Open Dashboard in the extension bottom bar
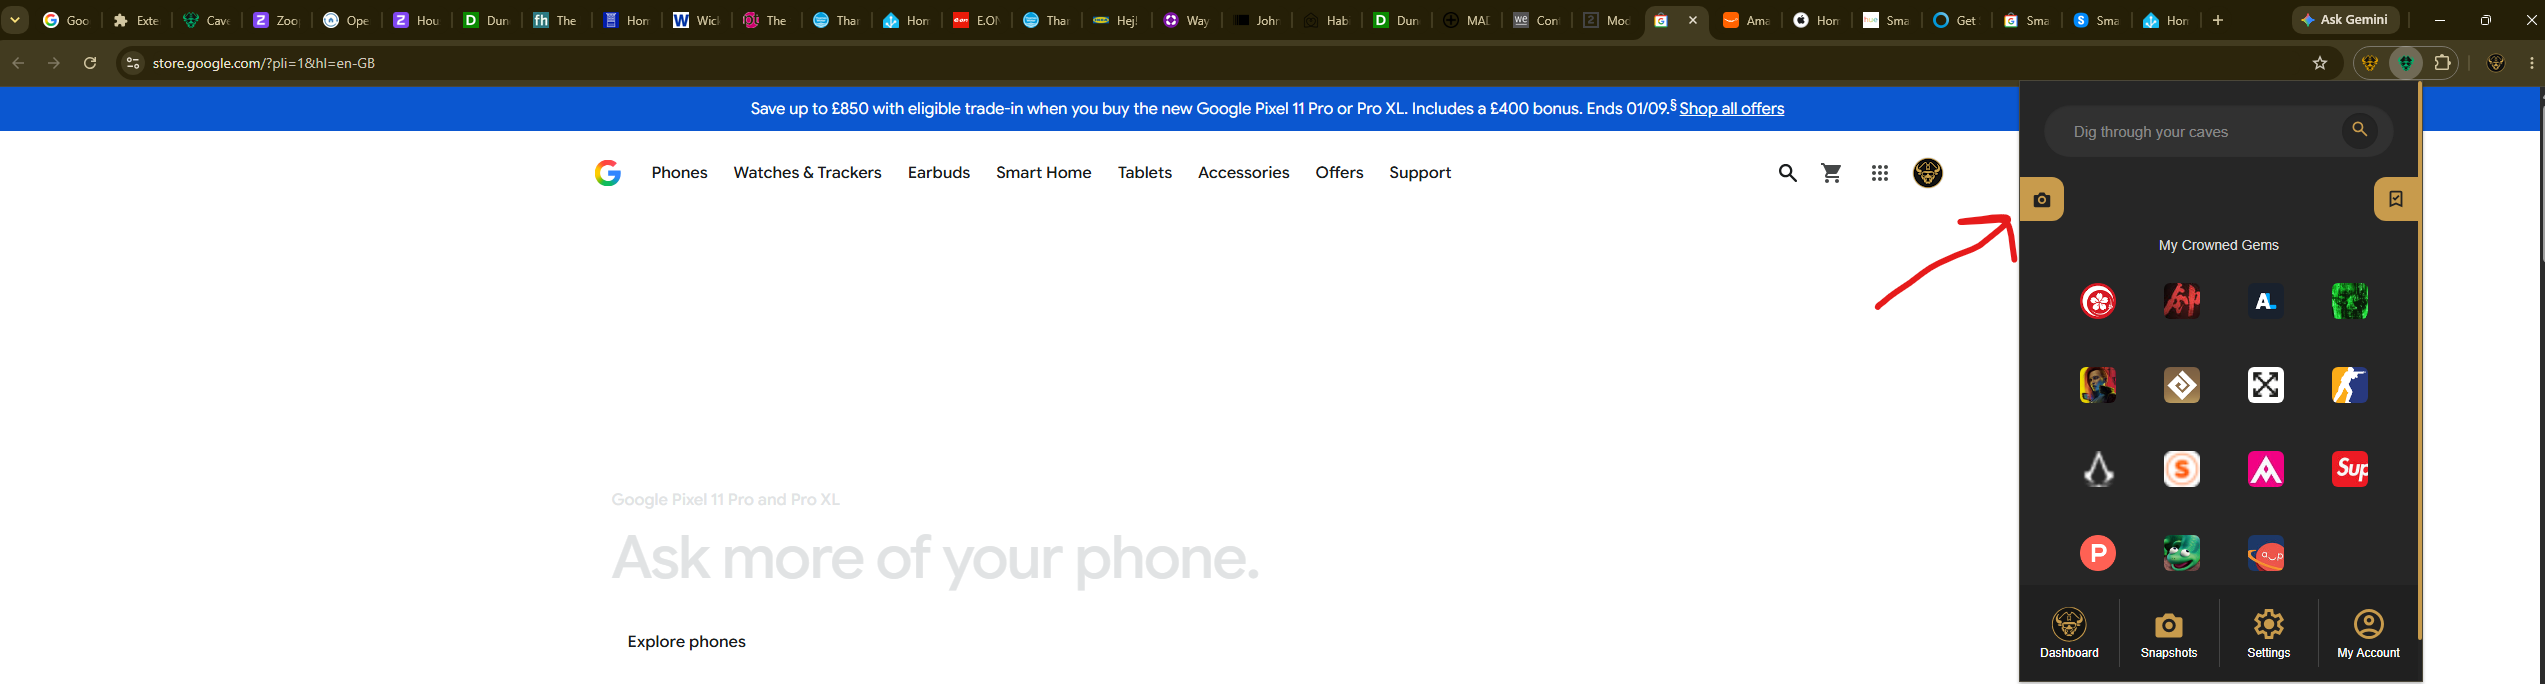The width and height of the screenshot is (2545, 684). [2069, 634]
